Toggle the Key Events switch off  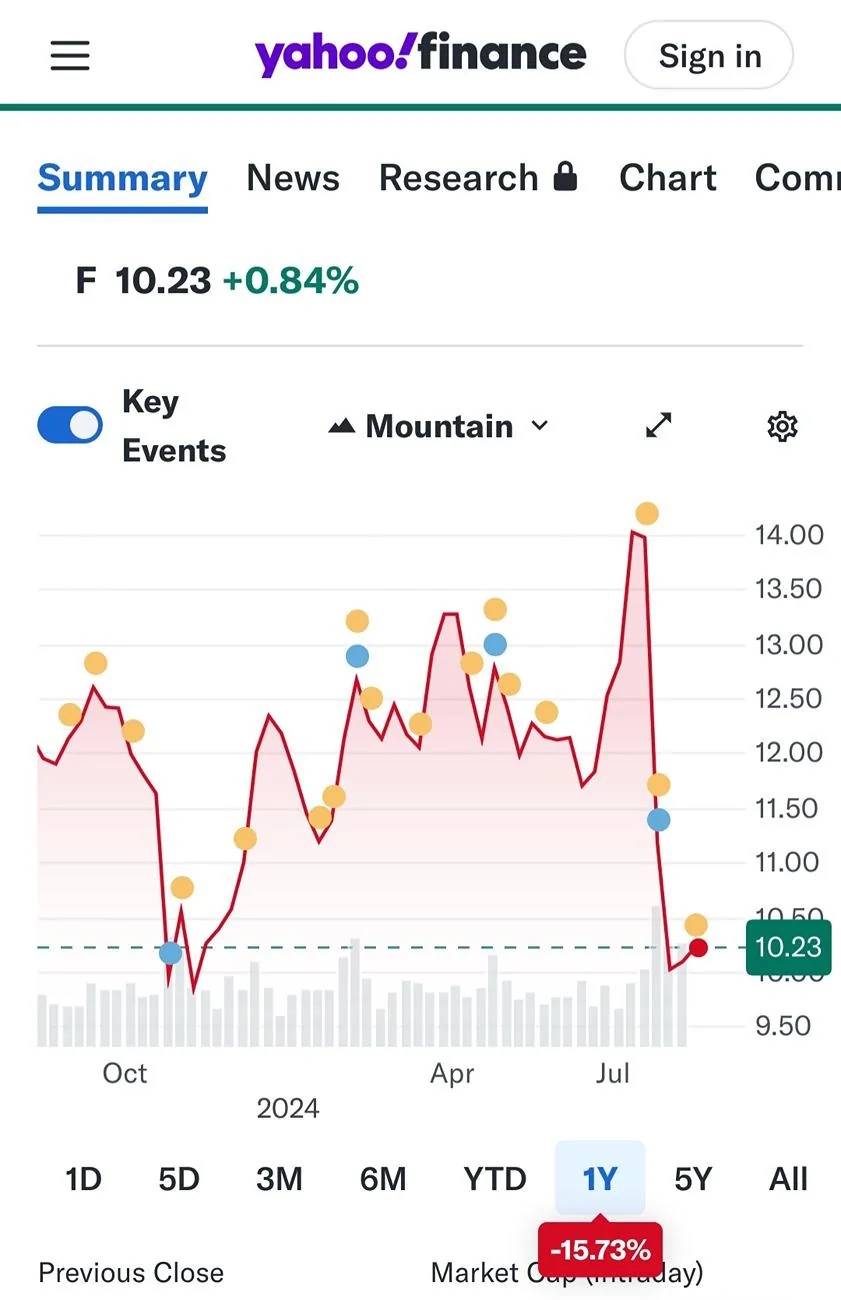[x=70, y=425]
